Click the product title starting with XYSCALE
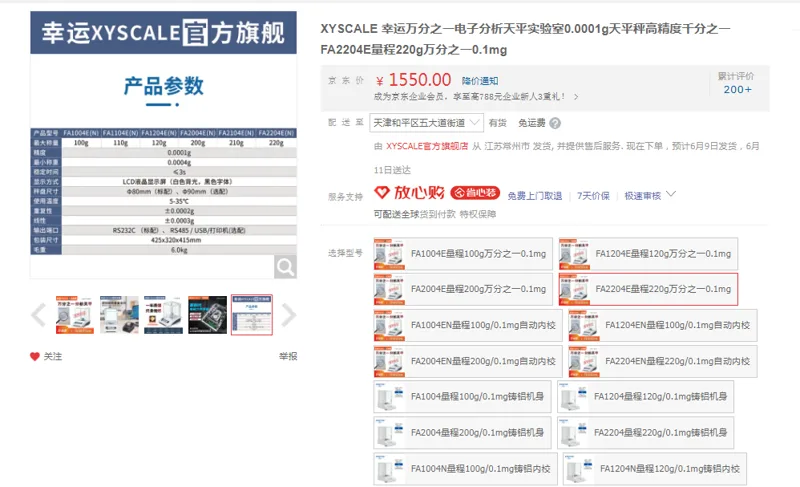Viewport: 800px width, 487px height. 526,39
